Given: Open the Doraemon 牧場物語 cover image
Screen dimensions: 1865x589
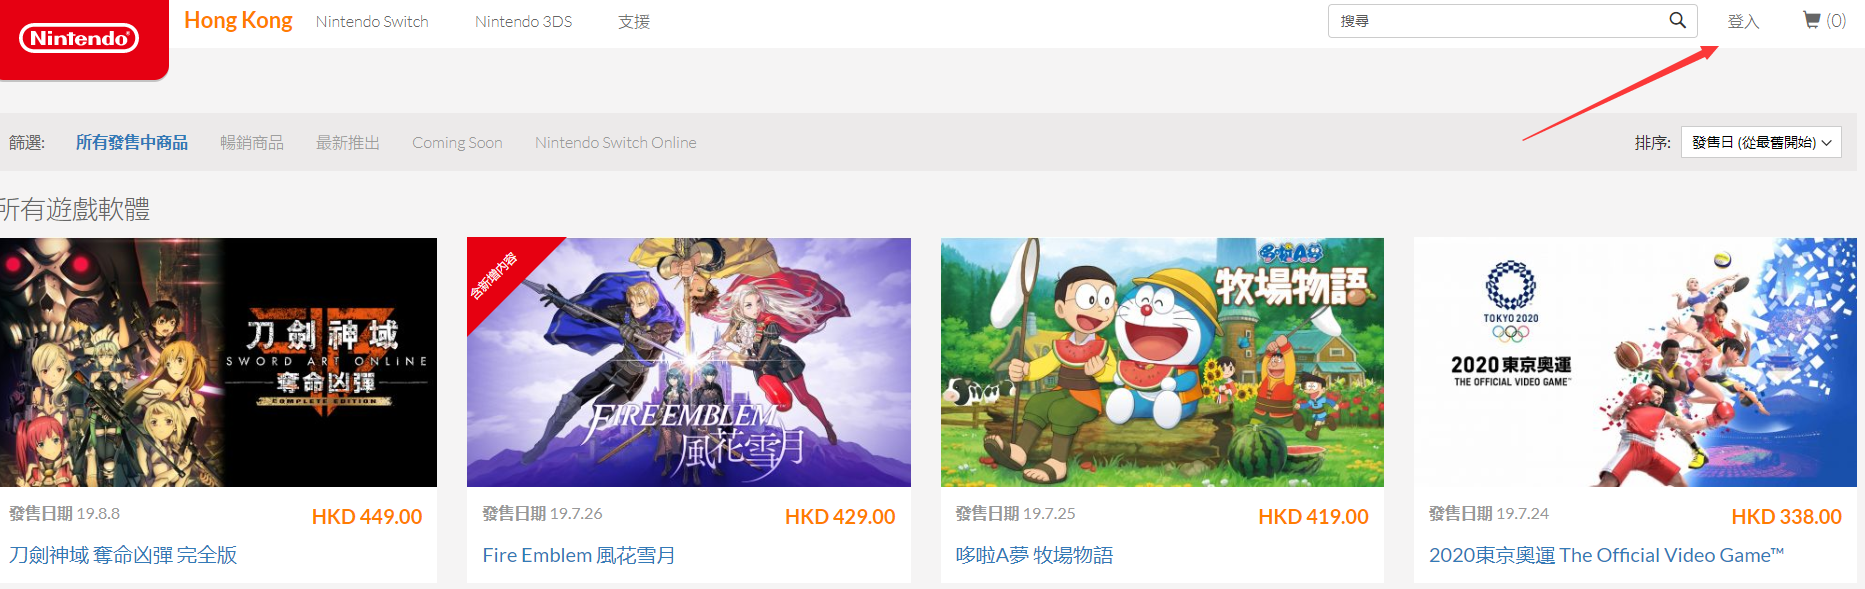Looking at the screenshot, I should 1162,362.
